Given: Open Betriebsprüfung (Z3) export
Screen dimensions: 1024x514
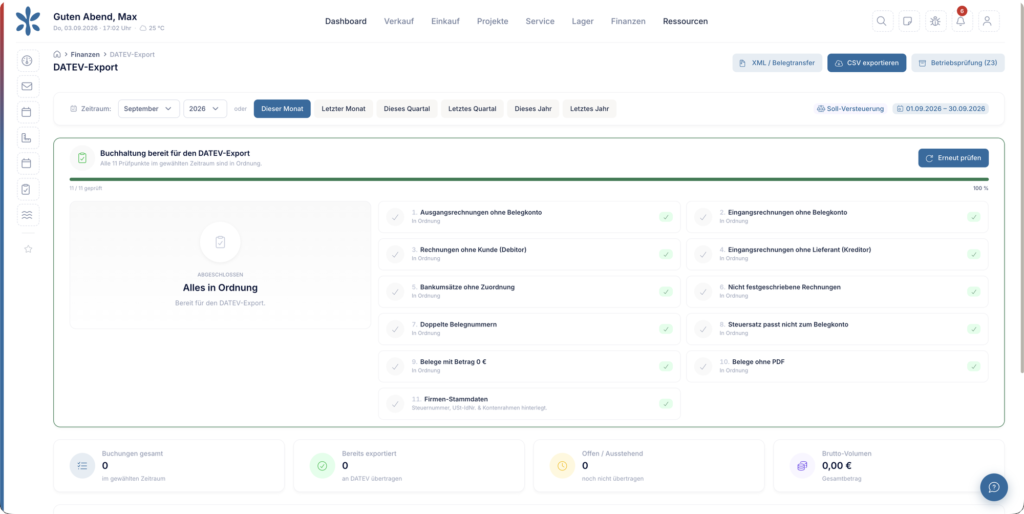Looking at the screenshot, I should coord(958,63).
